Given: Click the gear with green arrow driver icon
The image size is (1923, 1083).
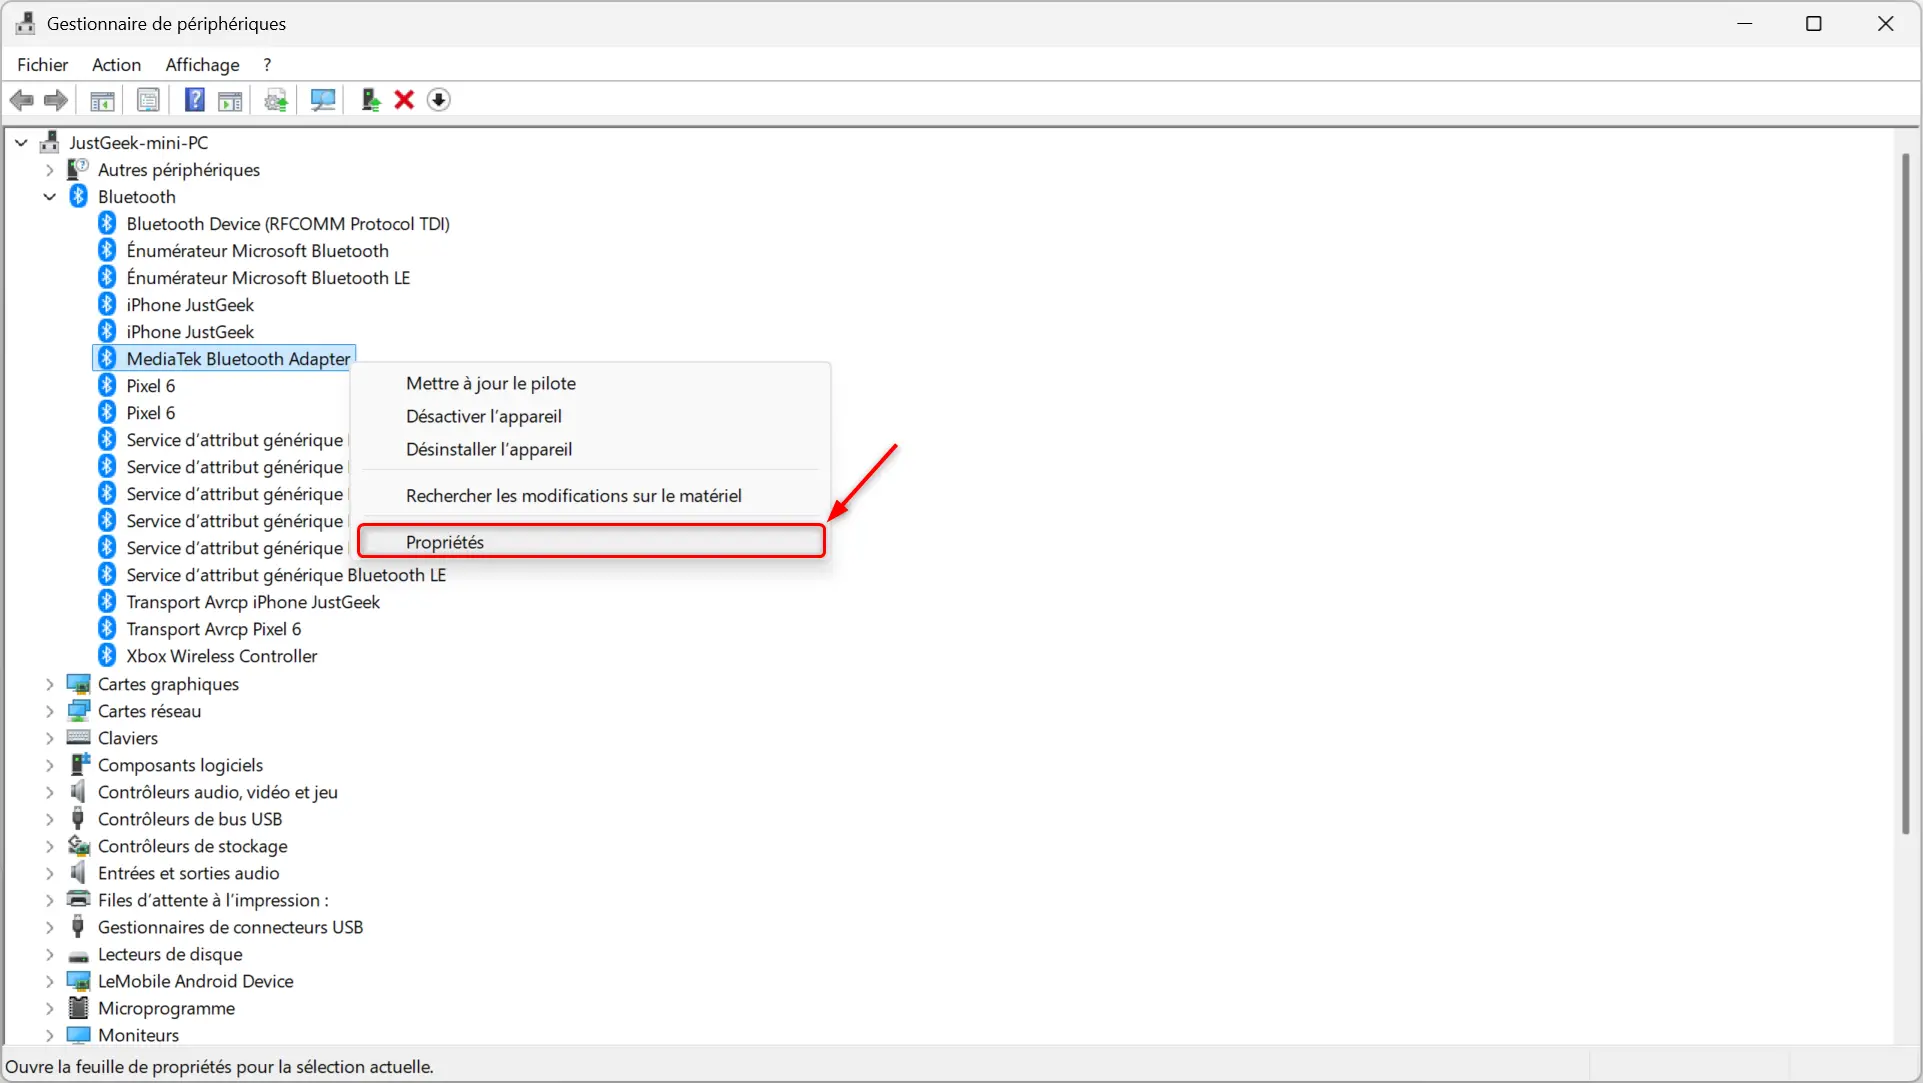Looking at the screenshot, I should pyautogui.click(x=276, y=100).
